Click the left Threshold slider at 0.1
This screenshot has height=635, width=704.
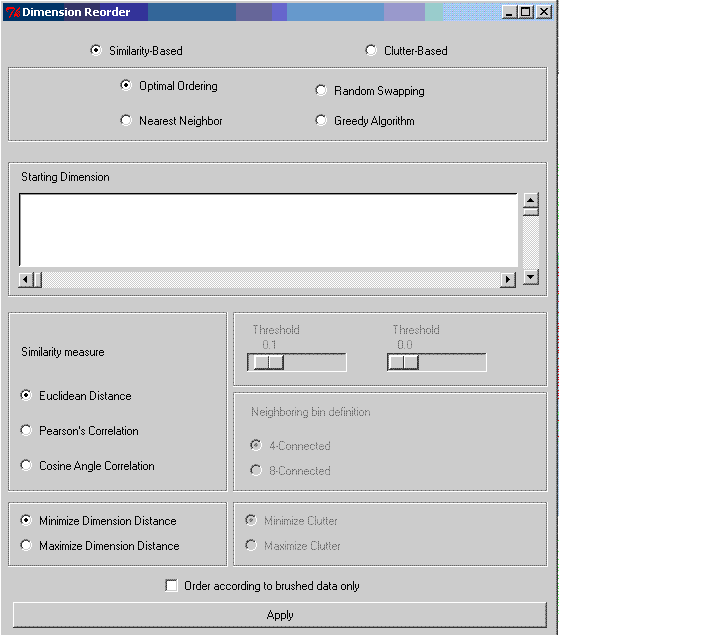pyautogui.click(x=268, y=362)
